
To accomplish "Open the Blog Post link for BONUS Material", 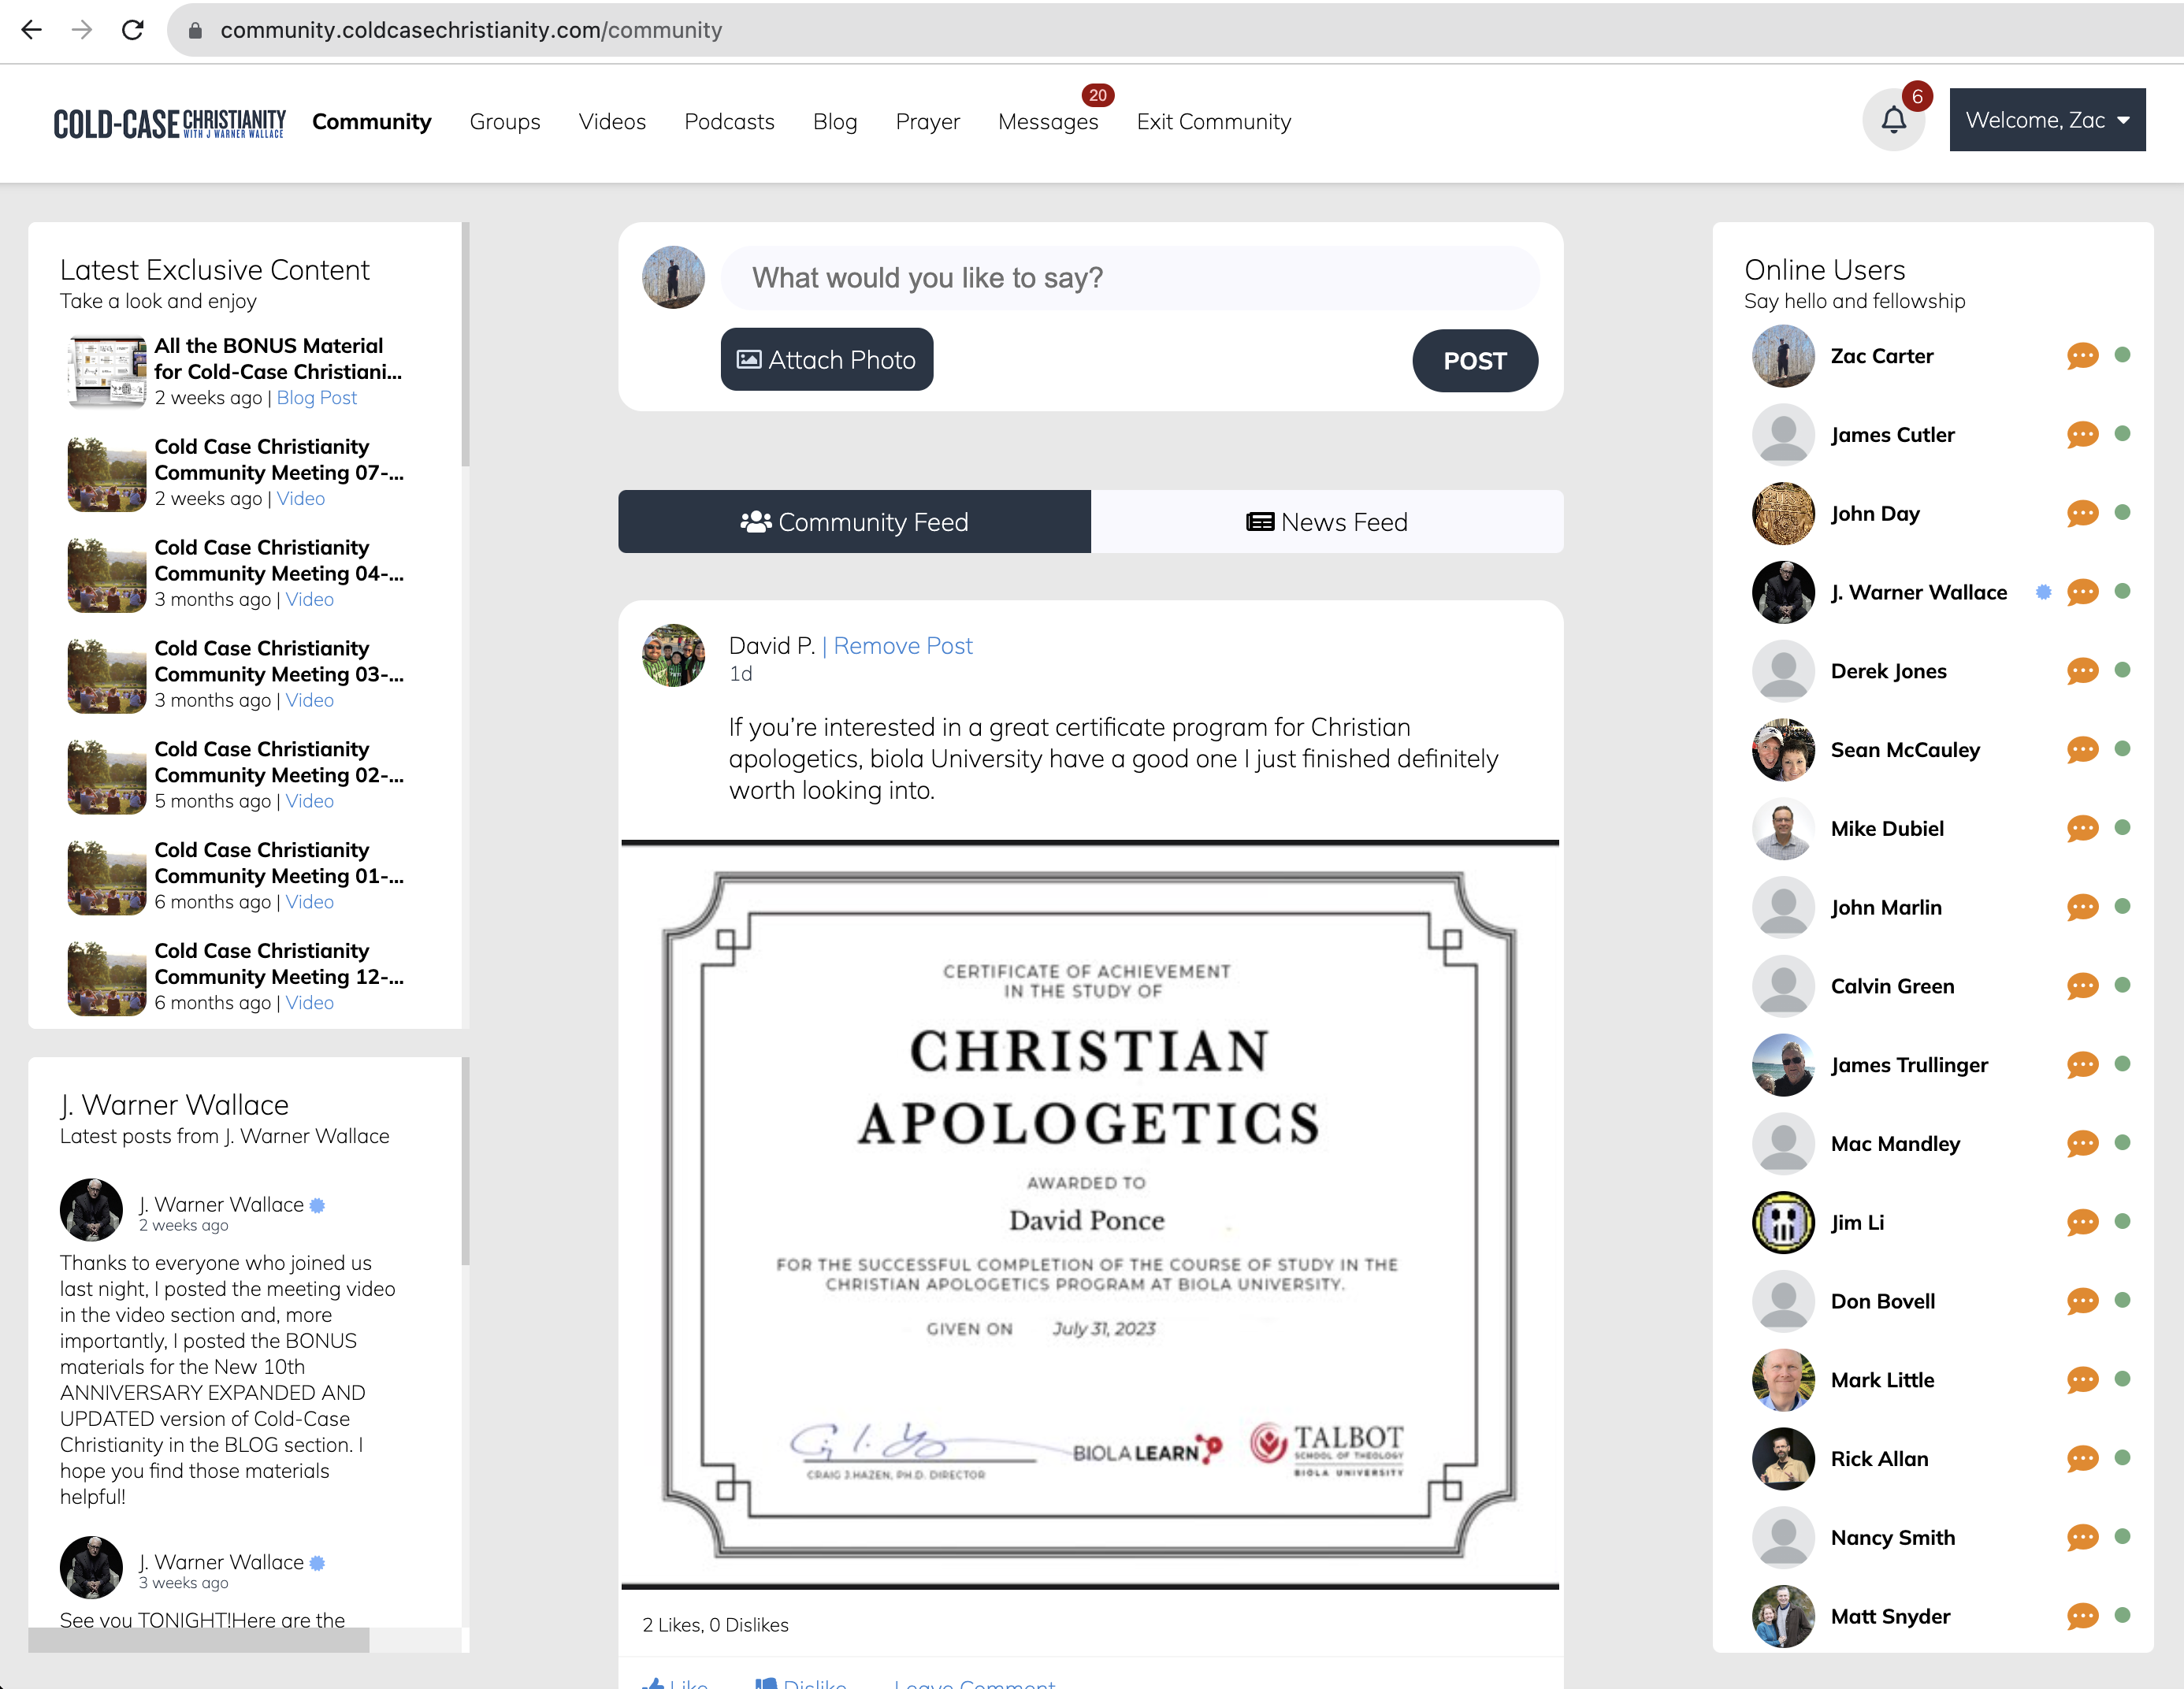I will click(x=316, y=398).
